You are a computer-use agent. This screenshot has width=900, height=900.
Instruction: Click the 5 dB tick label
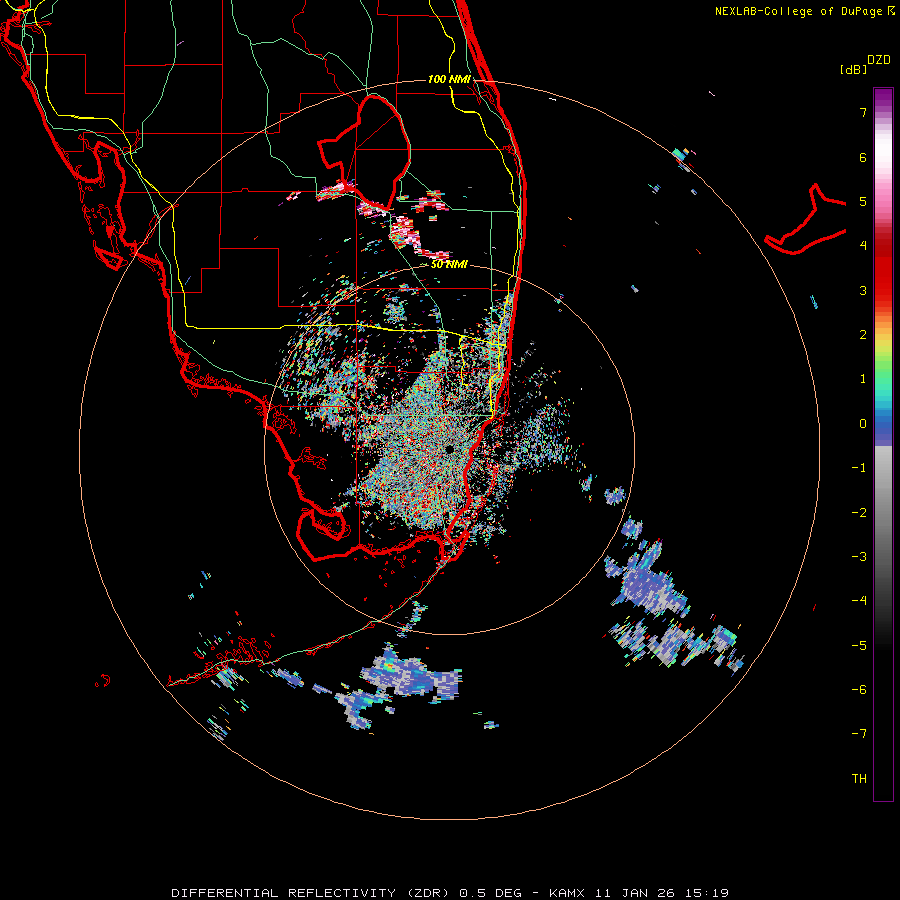863,201
